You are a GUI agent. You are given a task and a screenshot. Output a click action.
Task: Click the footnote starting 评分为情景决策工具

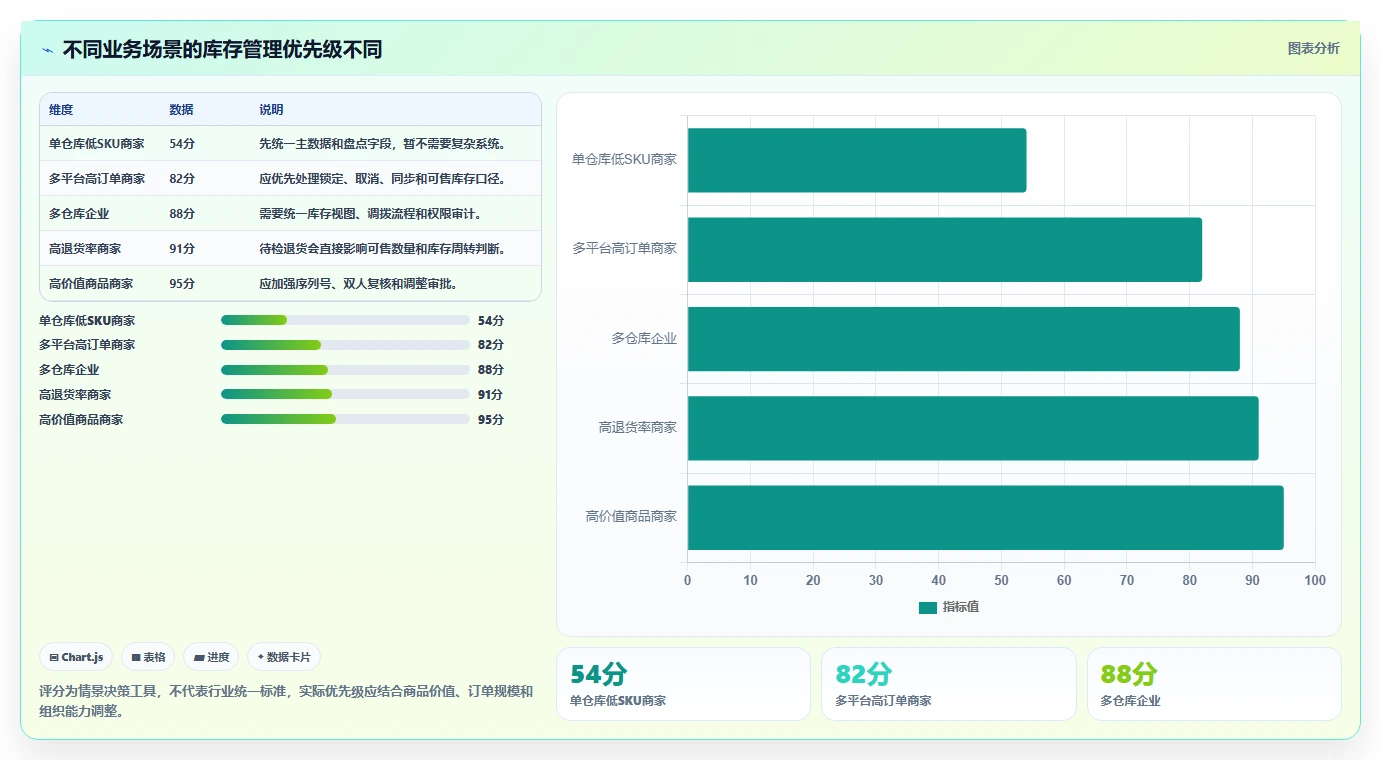[x=286, y=701]
